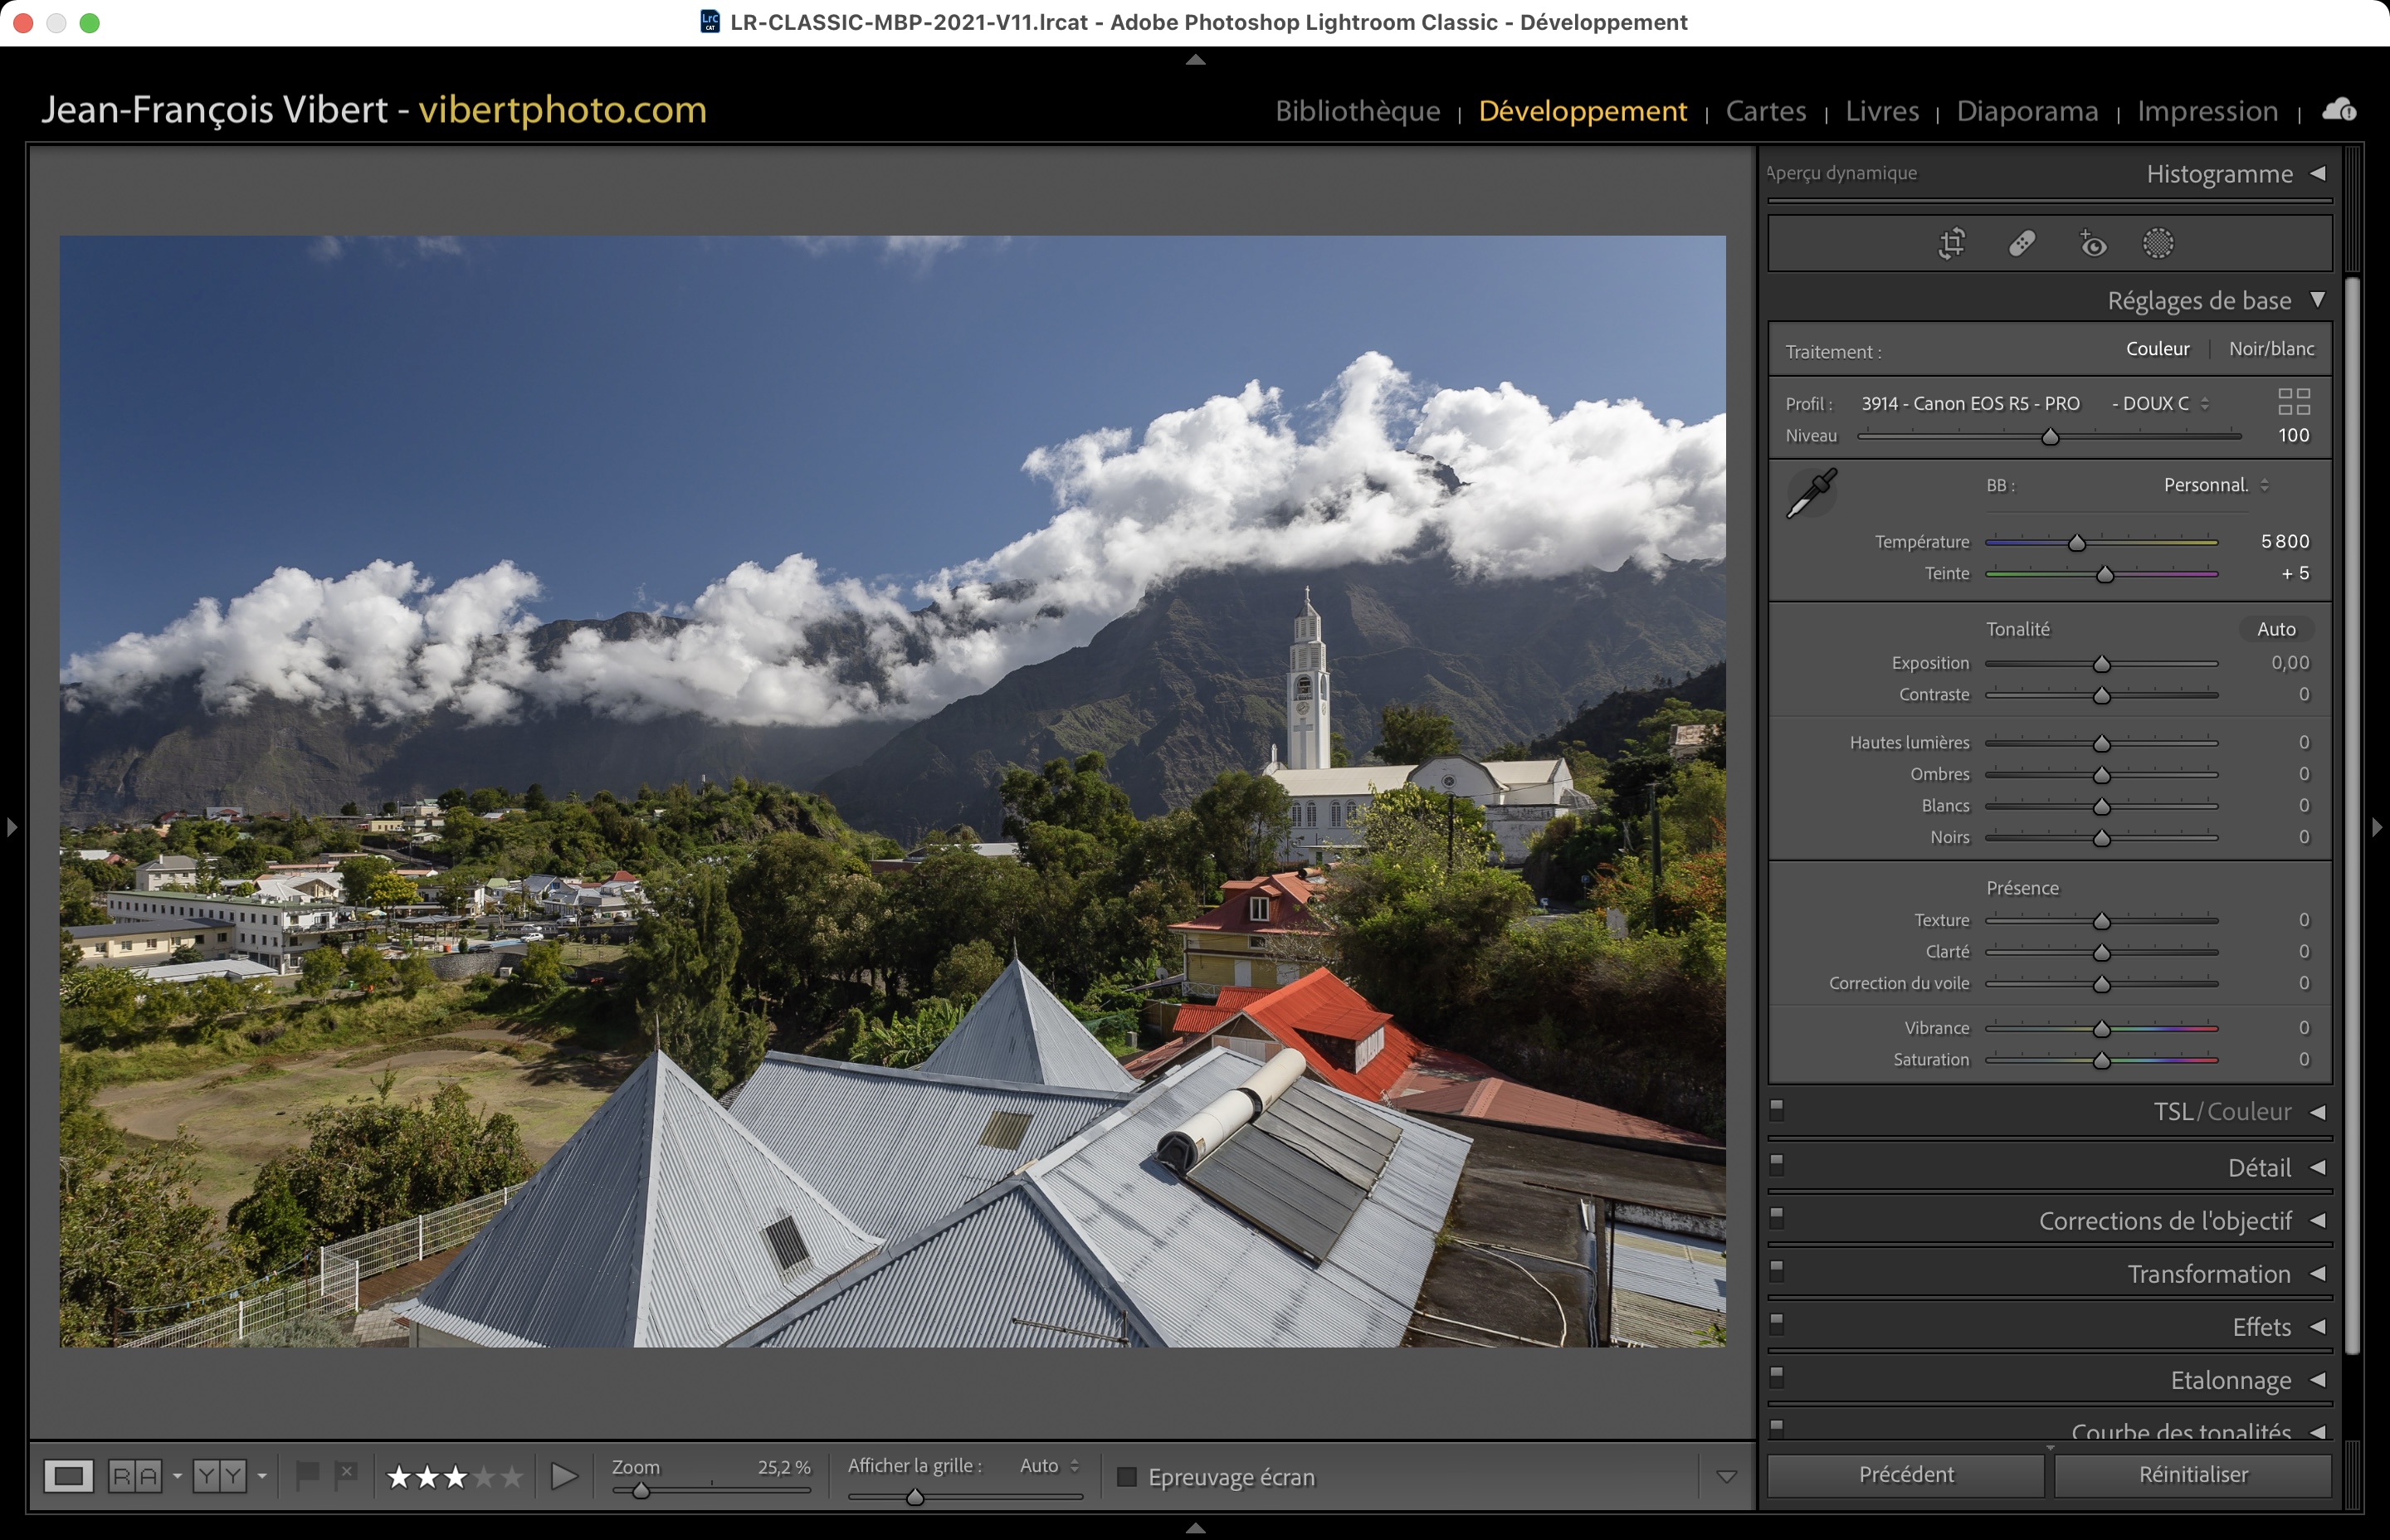This screenshot has height=1540, width=2390.
Task: Start the slideshow play button
Action: 564,1476
